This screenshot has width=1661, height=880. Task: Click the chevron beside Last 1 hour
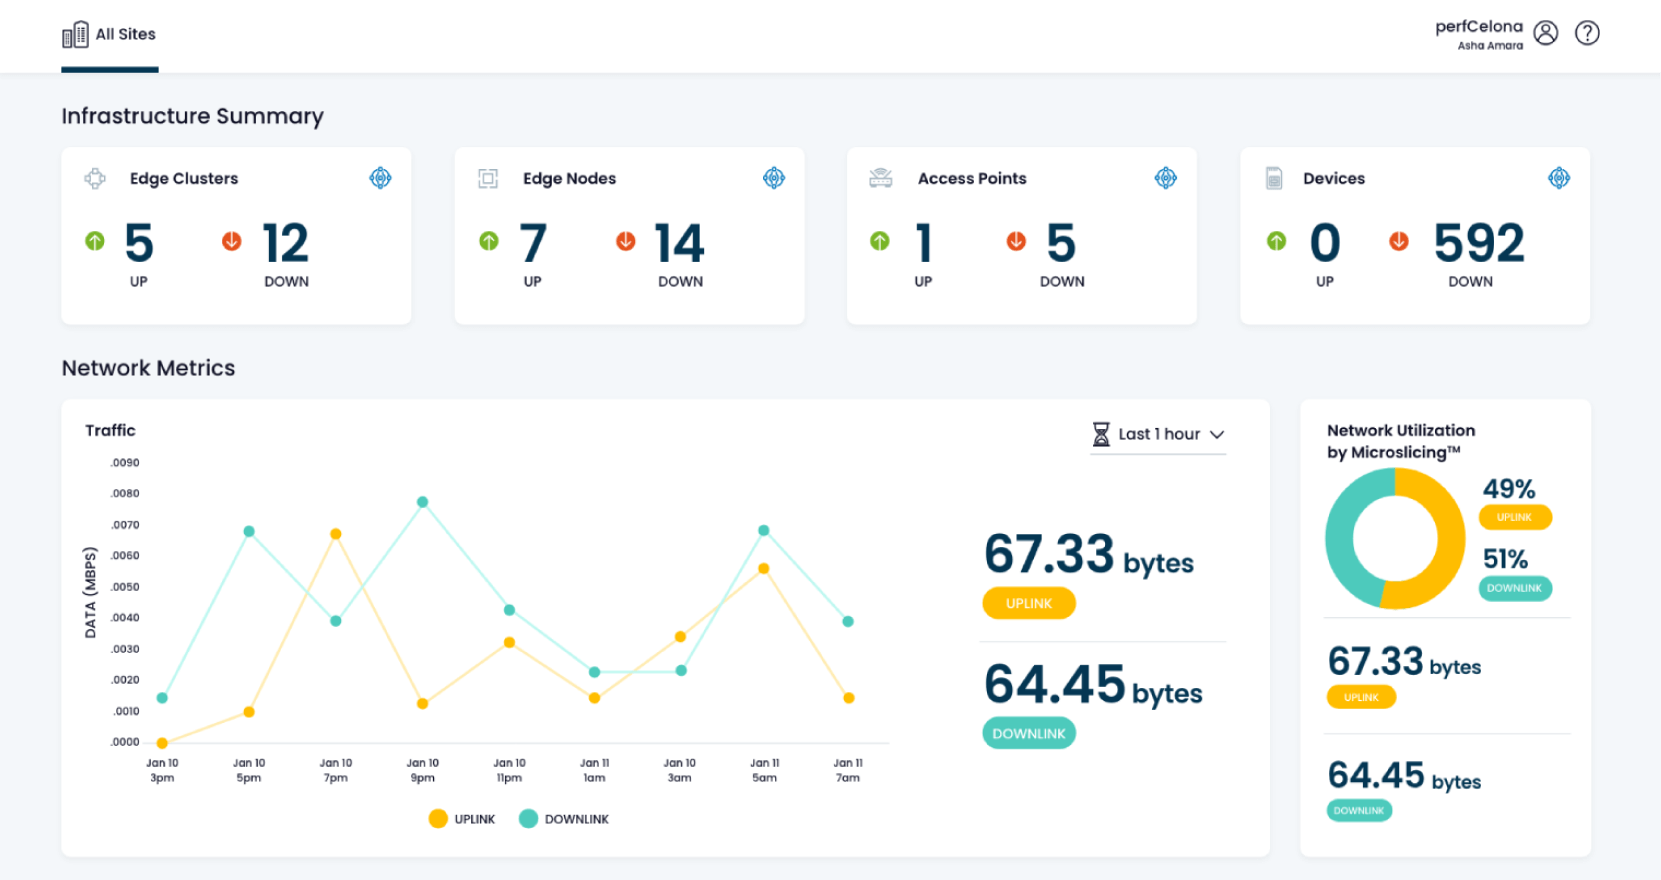click(1217, 435)
